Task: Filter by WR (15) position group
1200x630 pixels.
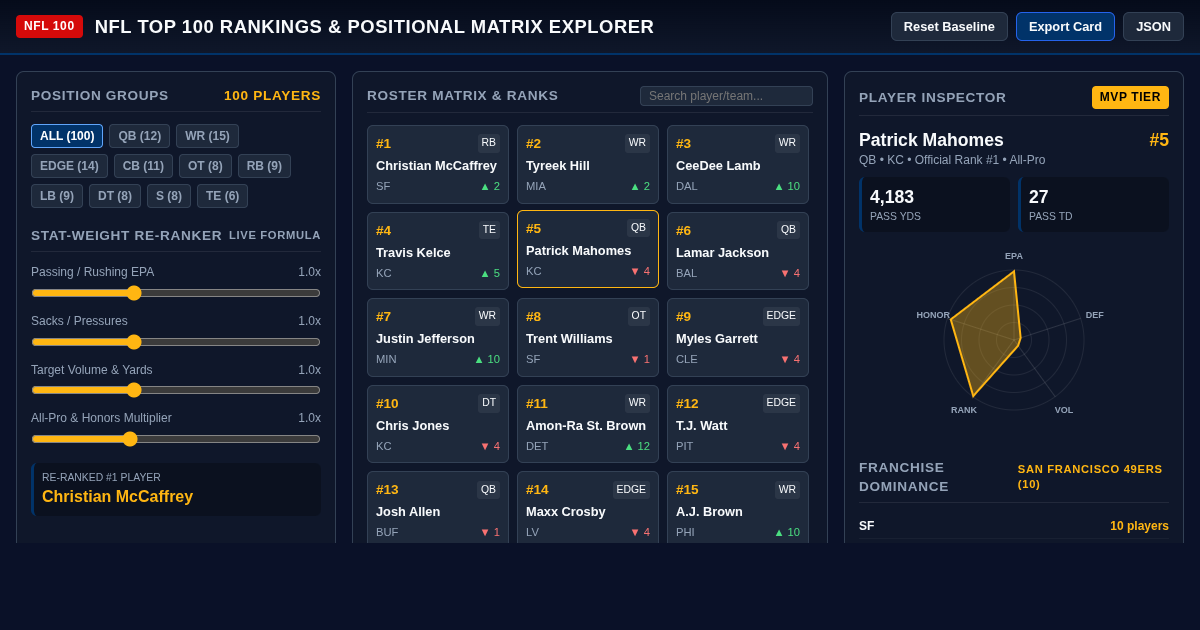Action: [207, 136]
